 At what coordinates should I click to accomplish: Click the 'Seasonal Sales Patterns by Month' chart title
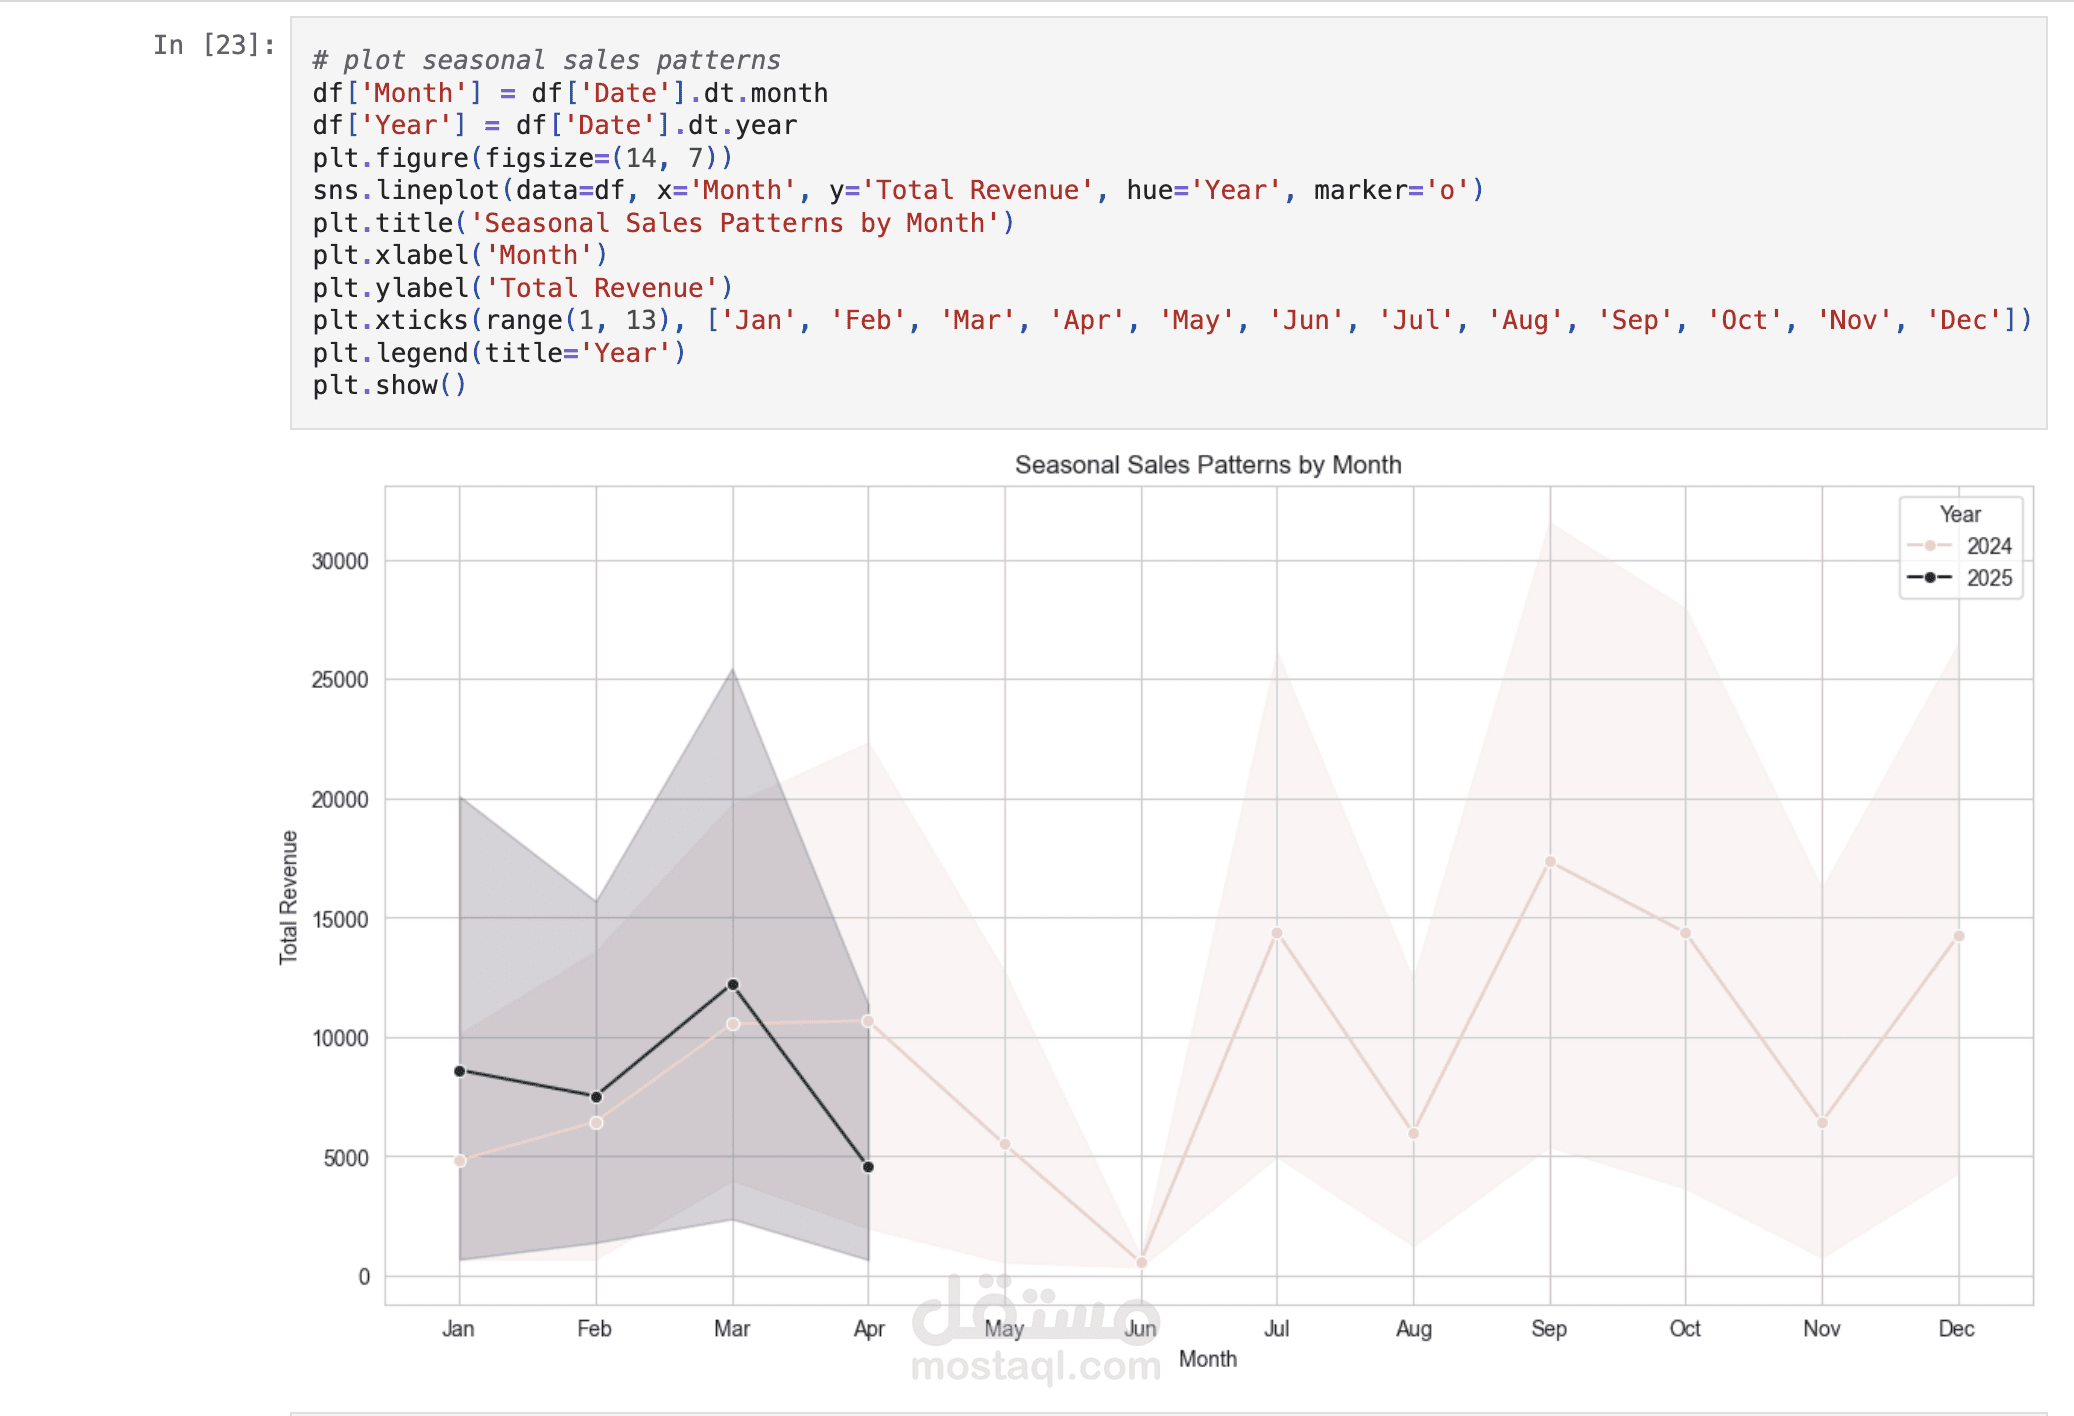pos(1207,465)
